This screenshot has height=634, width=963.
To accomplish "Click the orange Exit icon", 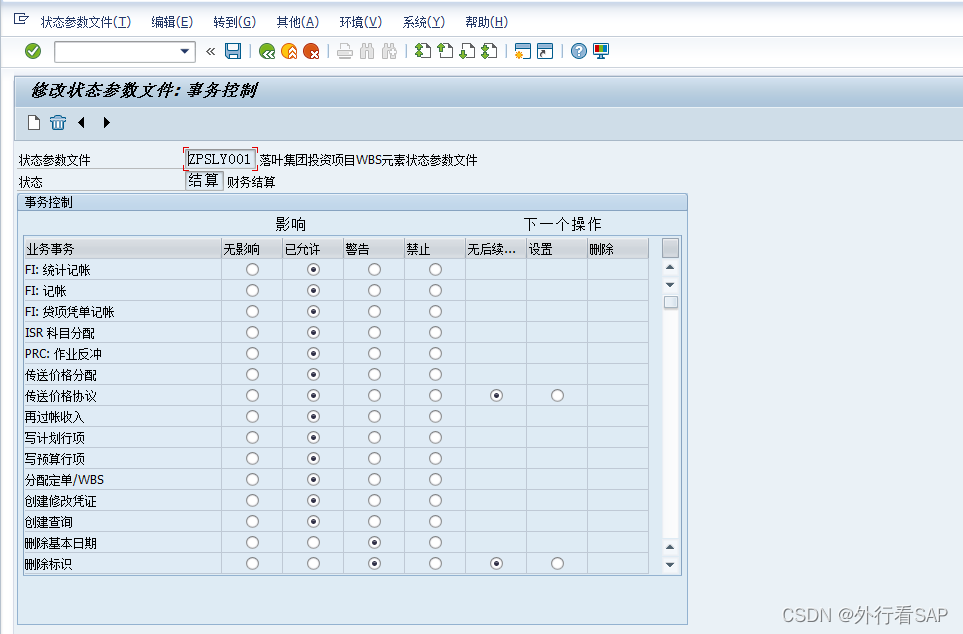I will [x=289, y=51].
